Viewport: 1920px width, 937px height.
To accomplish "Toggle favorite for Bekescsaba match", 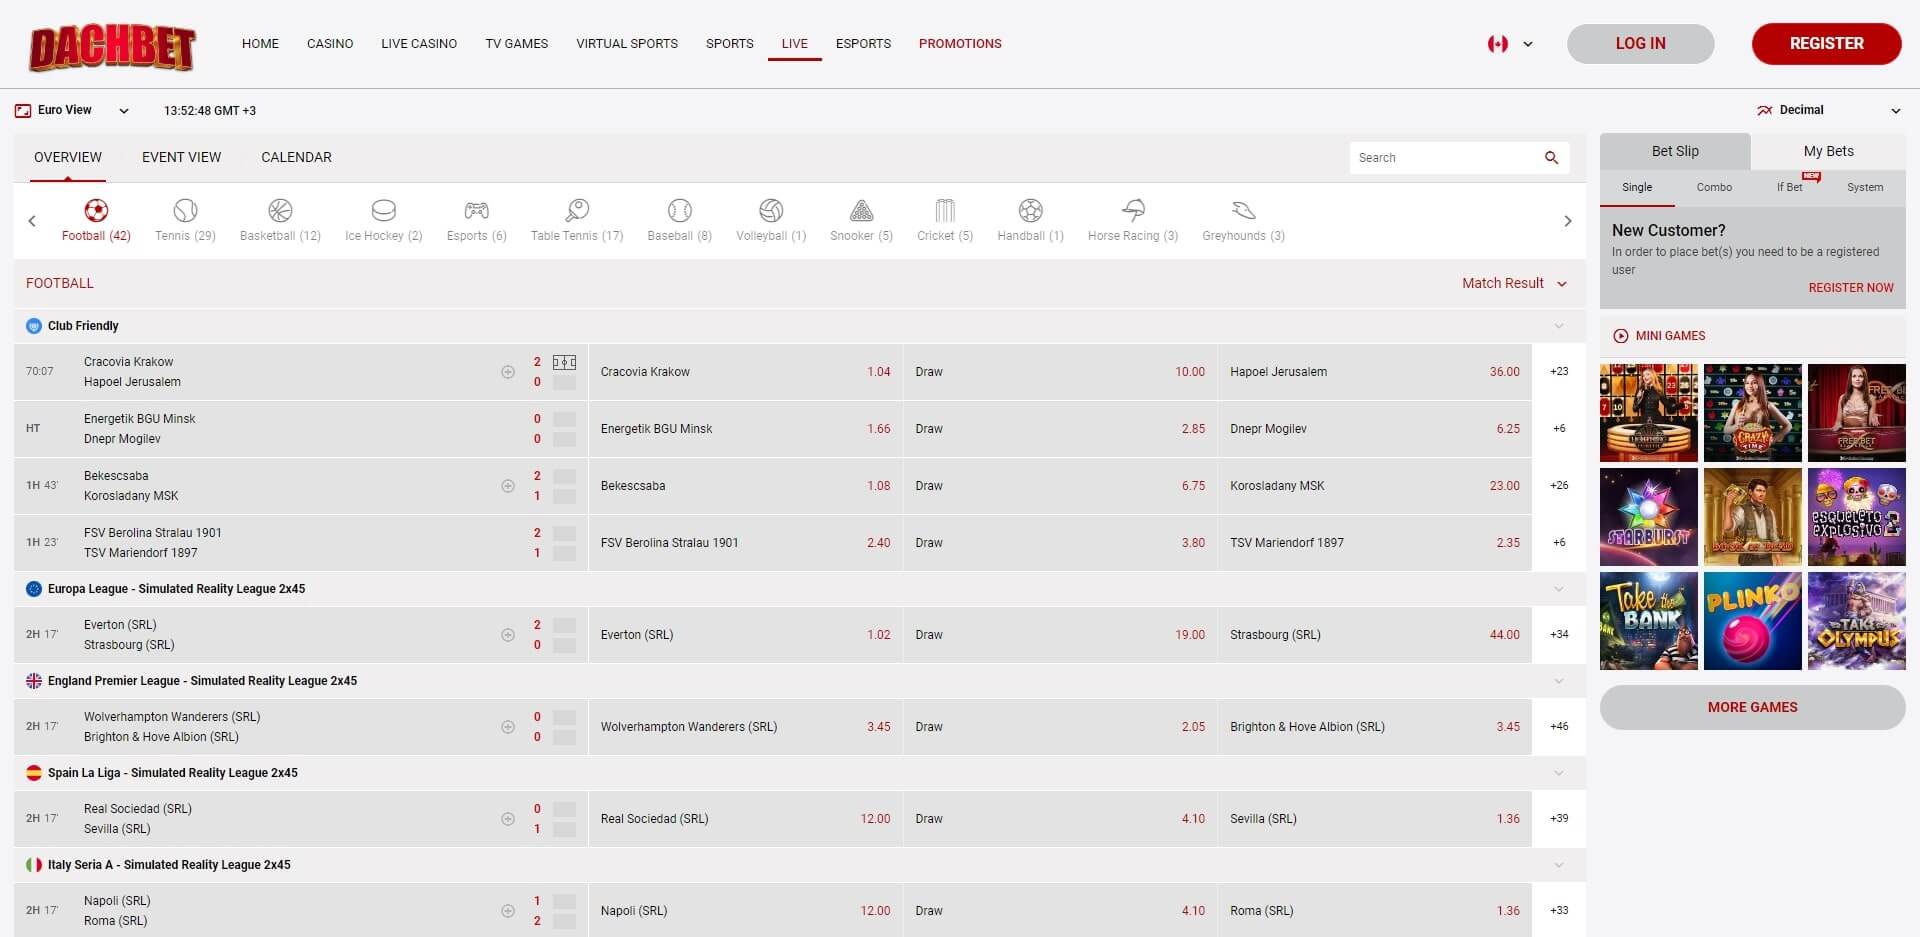I will click(508, 486).
